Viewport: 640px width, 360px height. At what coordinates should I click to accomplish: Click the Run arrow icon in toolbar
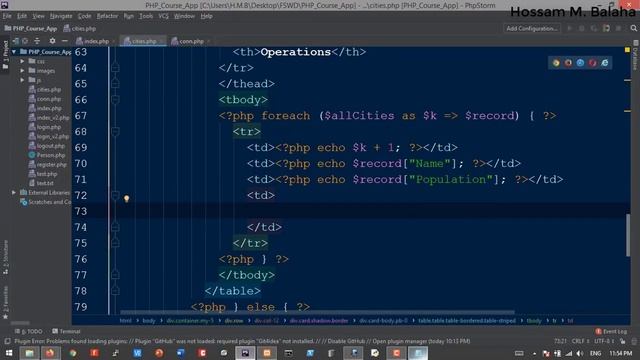[x=569, y=29]
